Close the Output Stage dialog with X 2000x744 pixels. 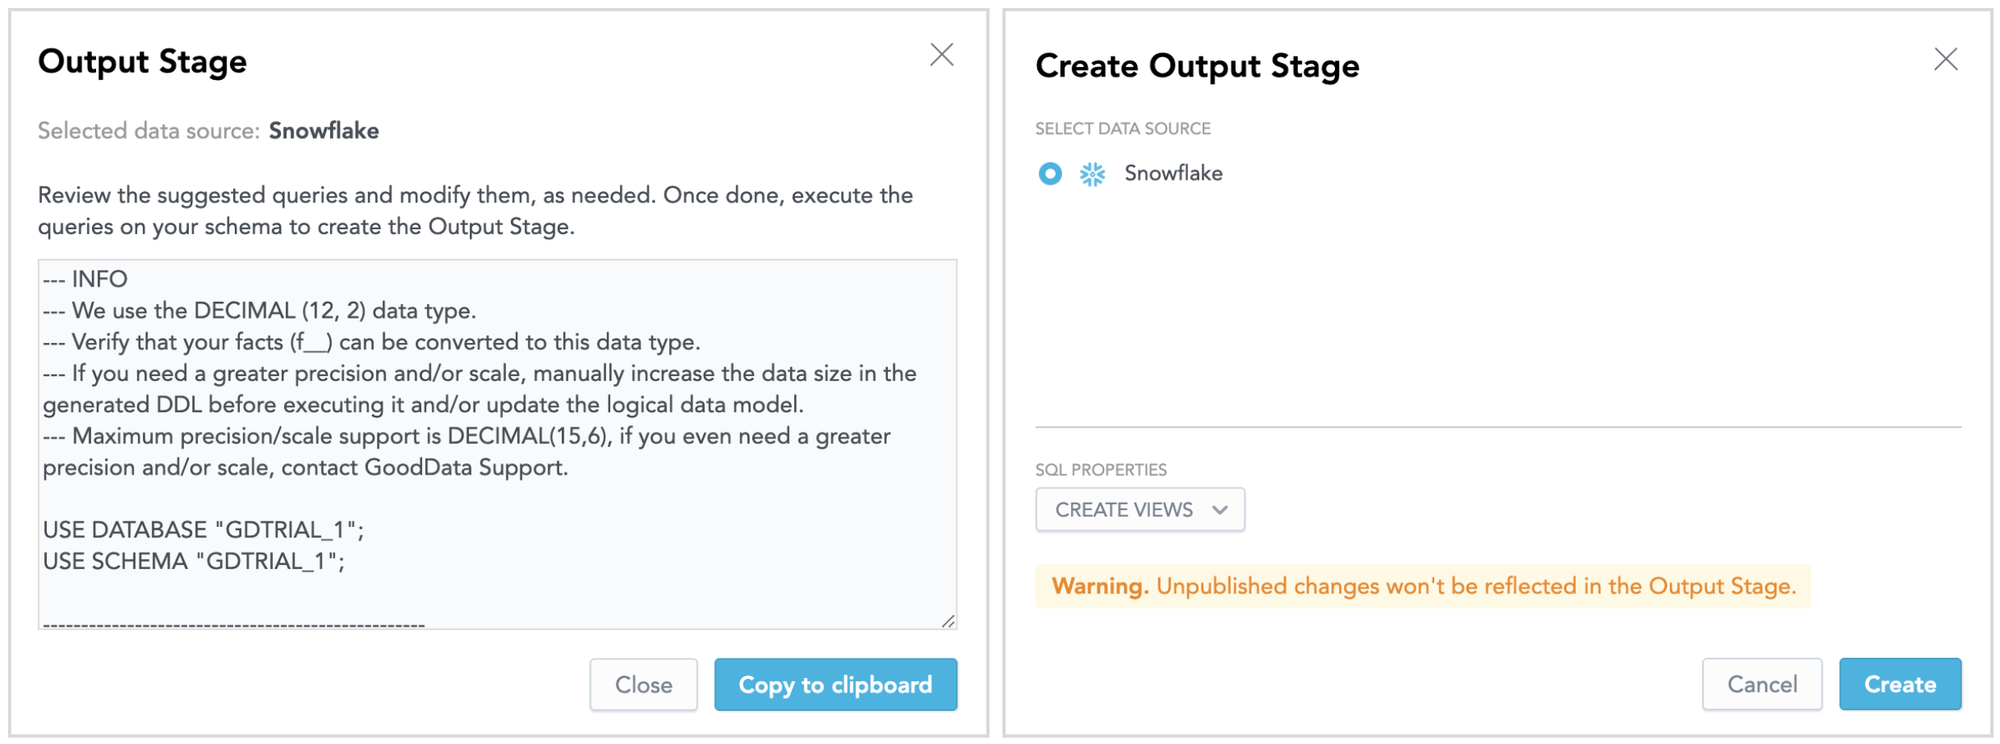point(941,55)
